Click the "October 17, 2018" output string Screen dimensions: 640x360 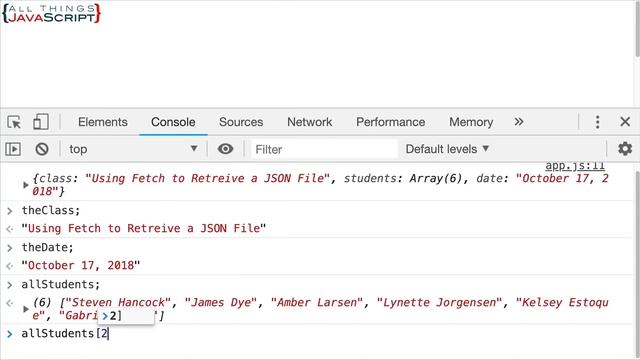pyautogui.click(x=80, y=265)
